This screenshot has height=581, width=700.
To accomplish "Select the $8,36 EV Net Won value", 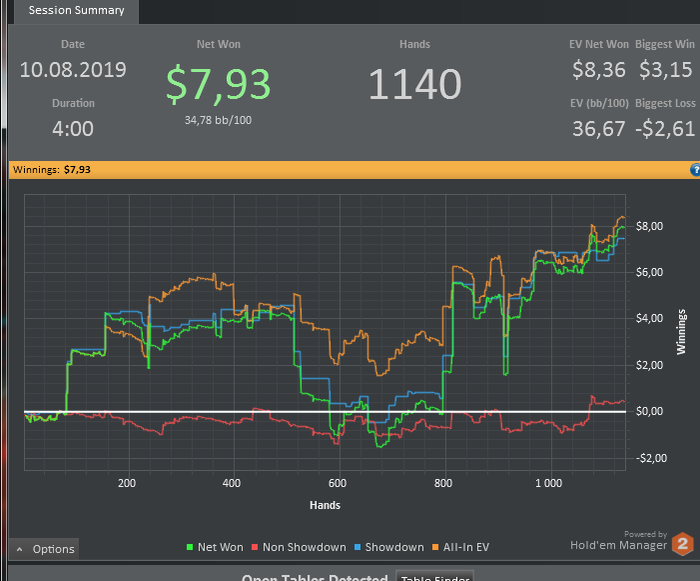I will [x=599, y=70].
